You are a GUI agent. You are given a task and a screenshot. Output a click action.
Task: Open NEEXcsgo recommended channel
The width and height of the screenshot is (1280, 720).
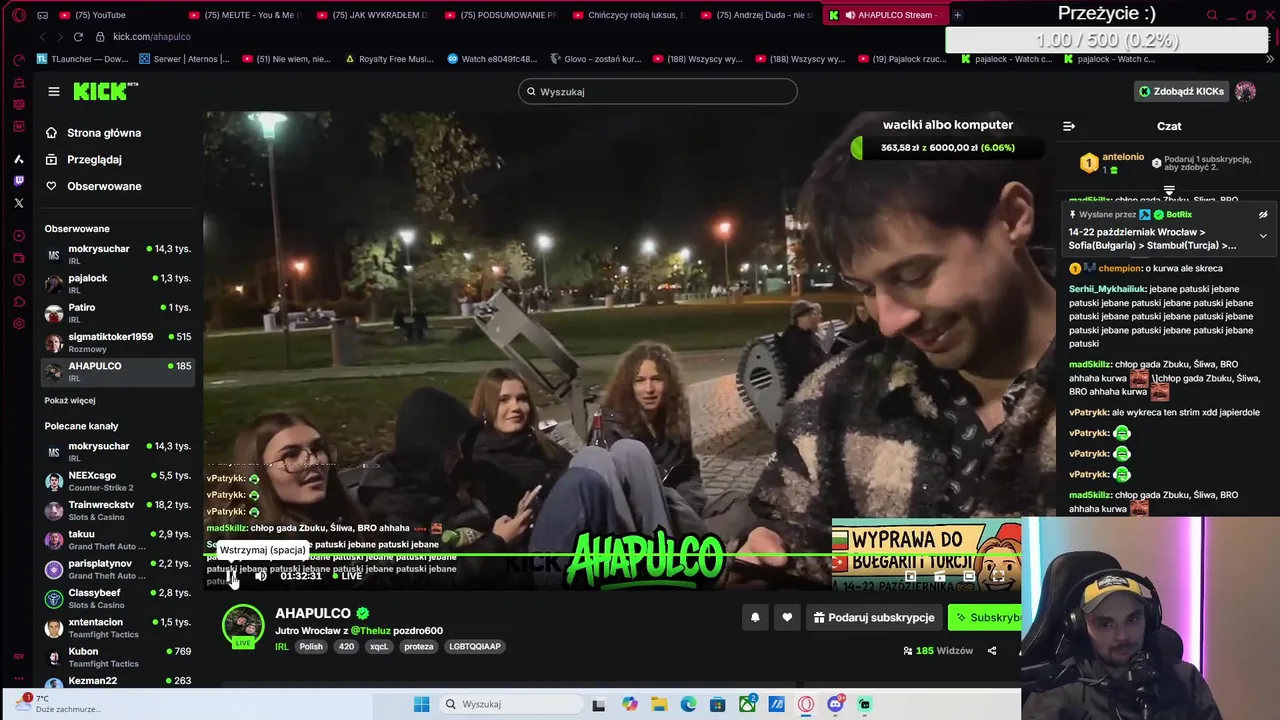118,481
